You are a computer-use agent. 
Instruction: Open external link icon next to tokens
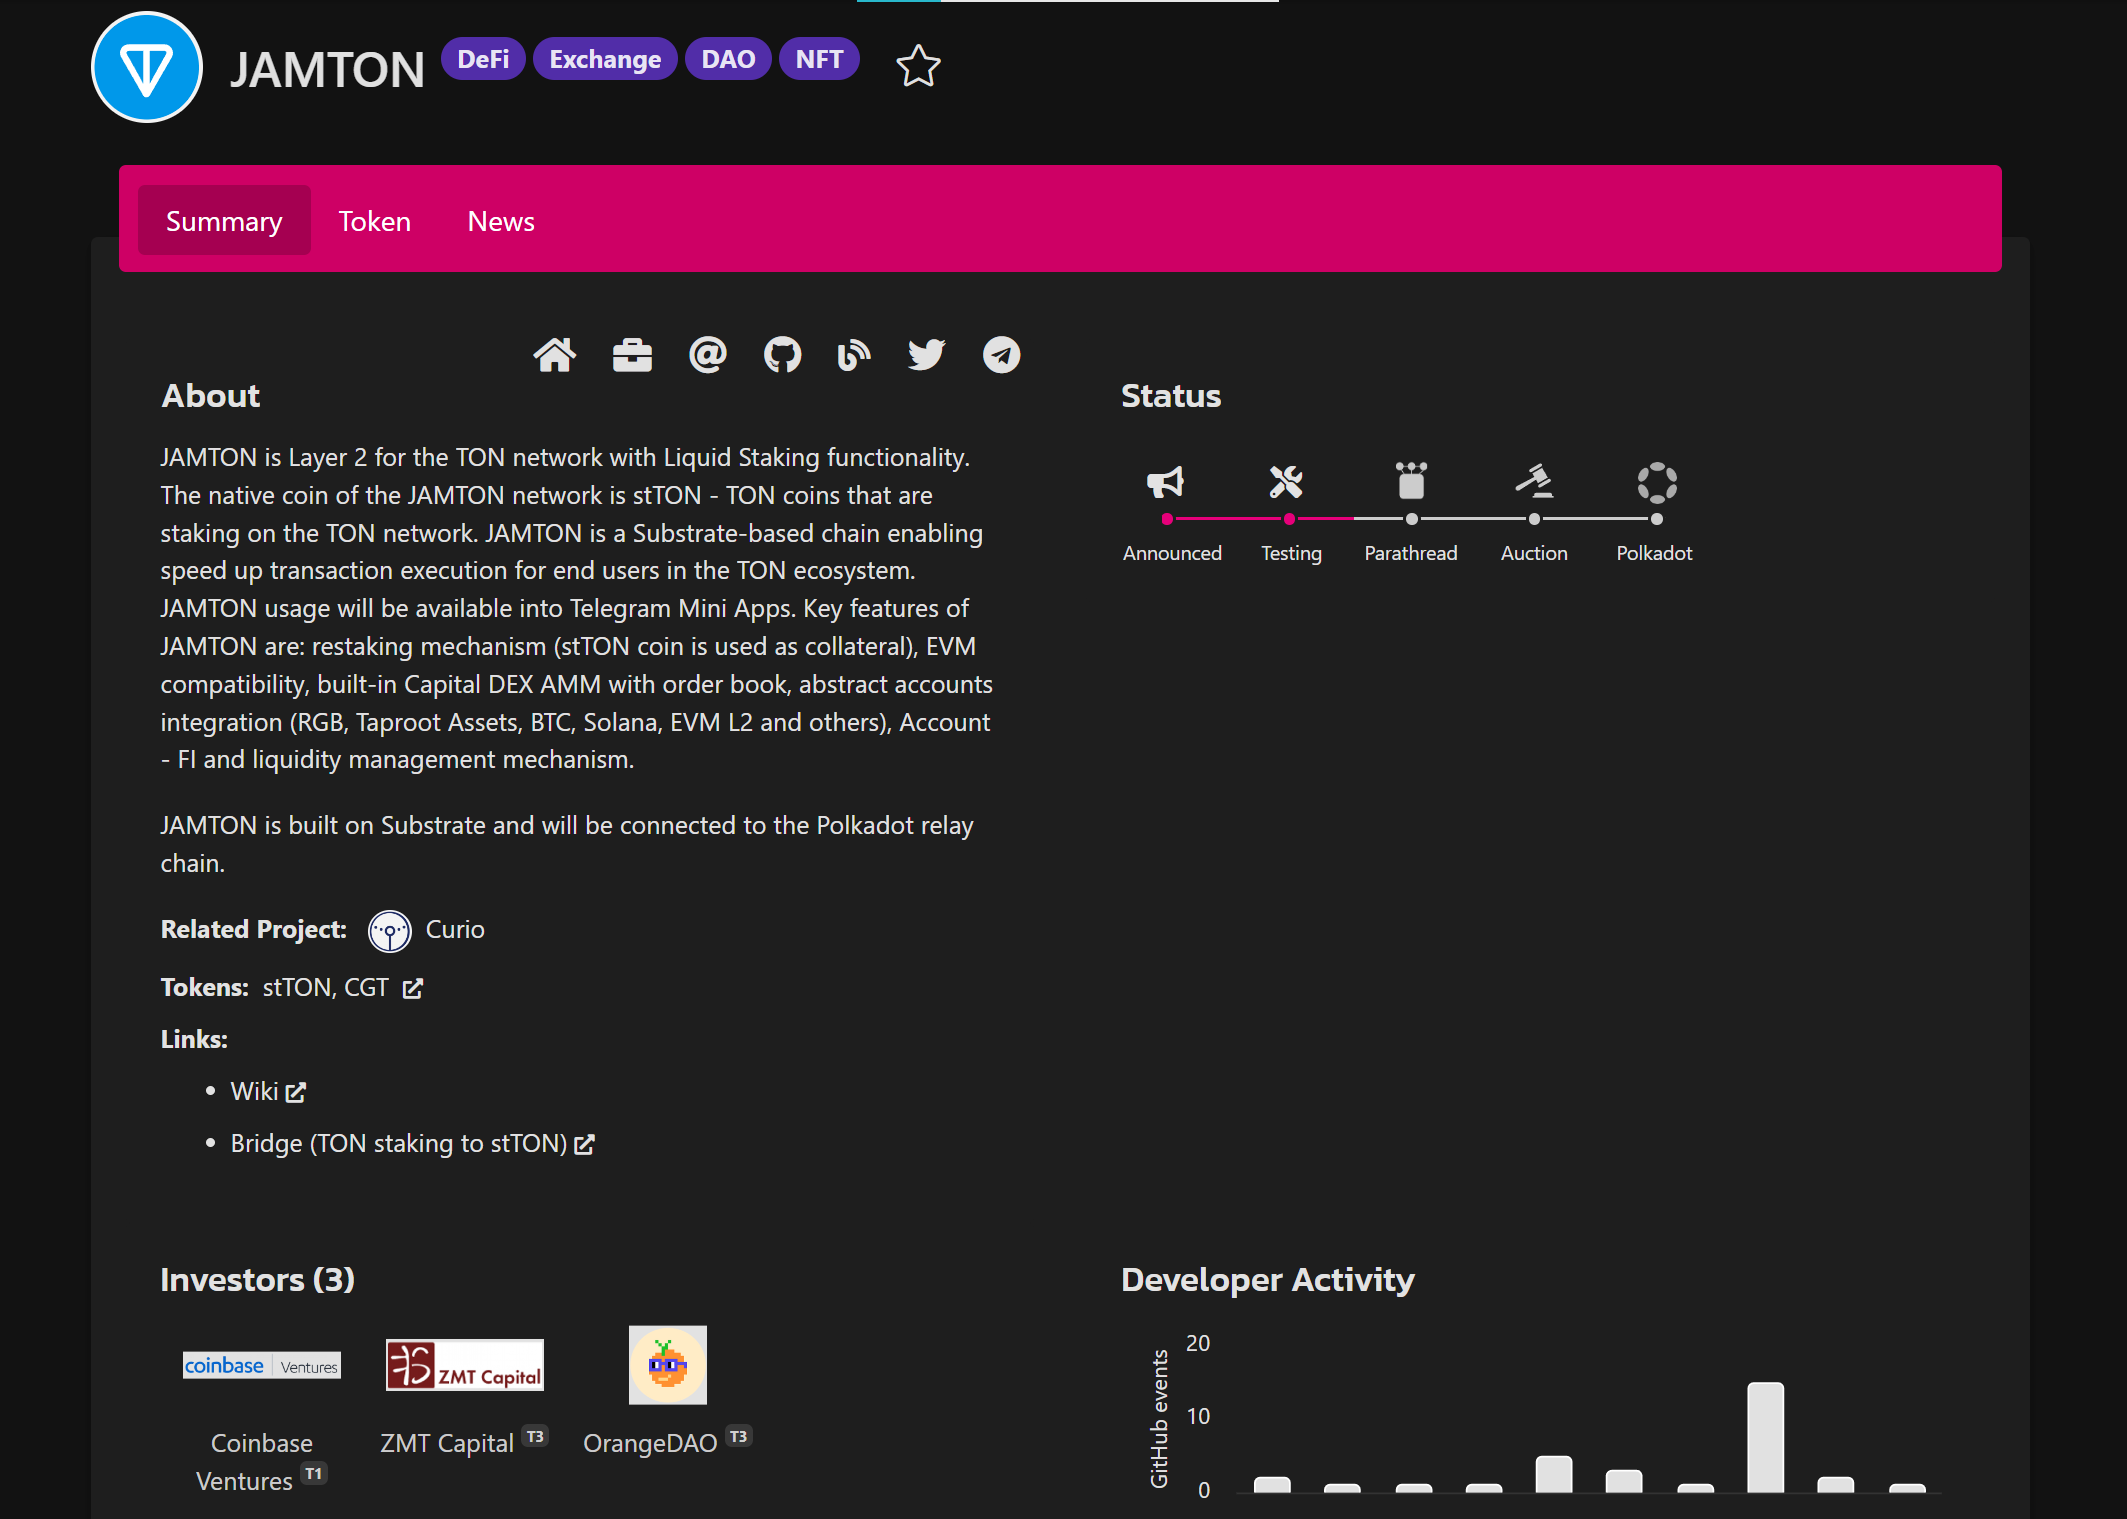point(413,989)
